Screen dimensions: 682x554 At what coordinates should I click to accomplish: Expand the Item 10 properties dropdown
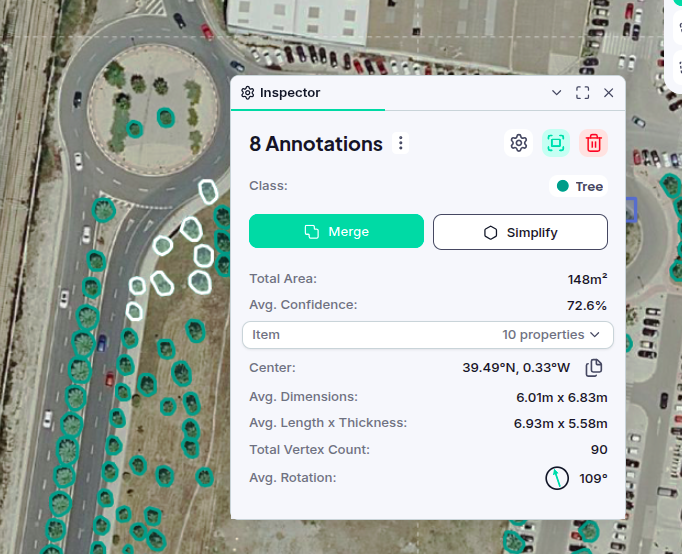[428, 335]
